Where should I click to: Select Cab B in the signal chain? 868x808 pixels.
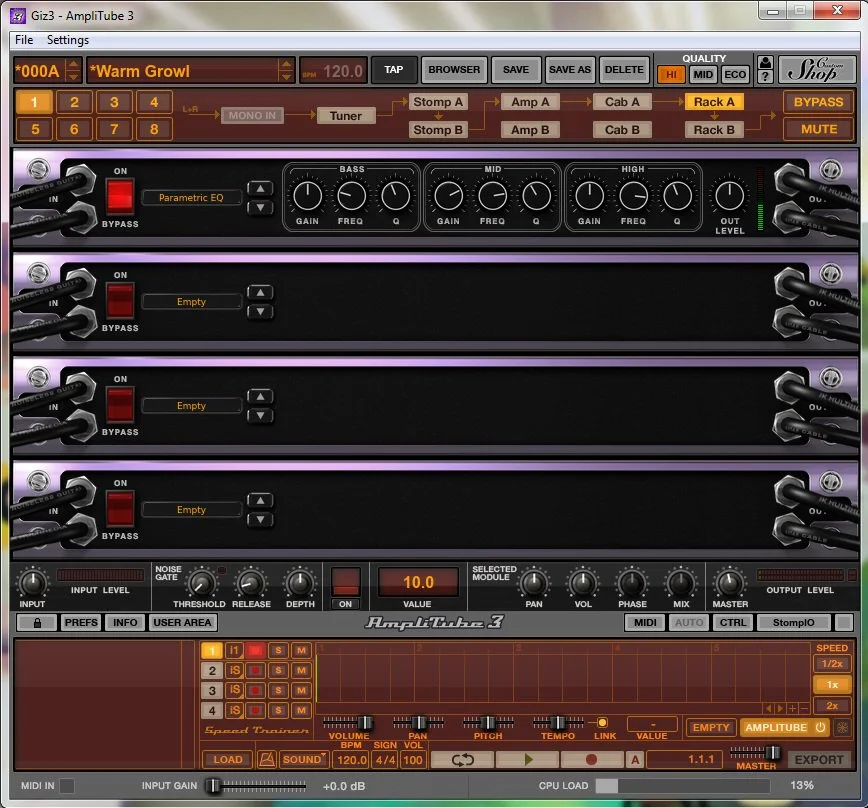tap(622, 130)
